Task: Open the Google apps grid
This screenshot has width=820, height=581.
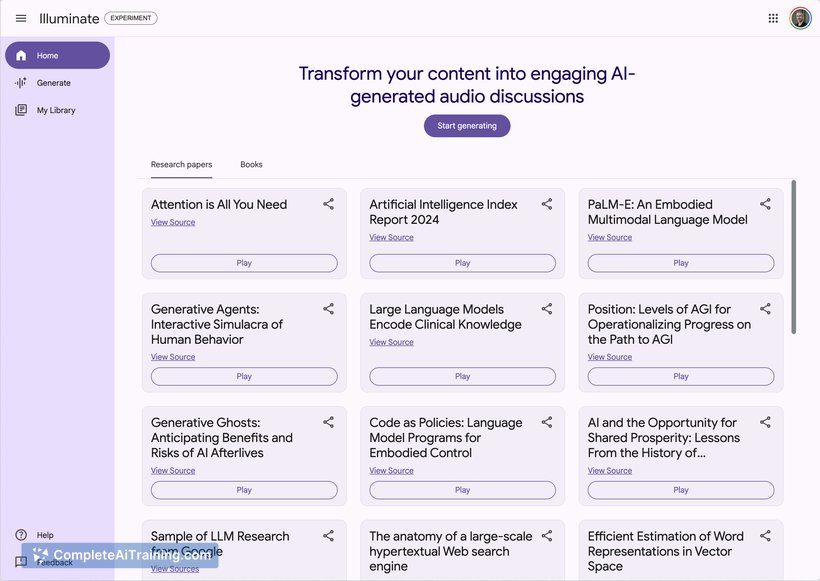Action: [x=773, y=18]
